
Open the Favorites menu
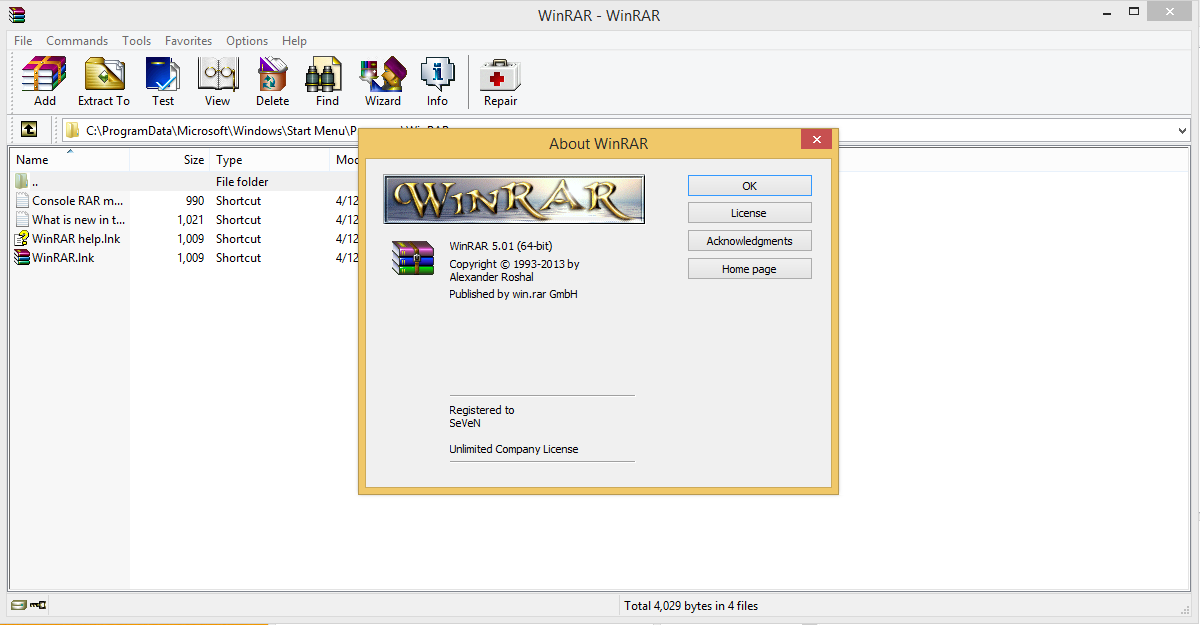[x=189, y=41]
